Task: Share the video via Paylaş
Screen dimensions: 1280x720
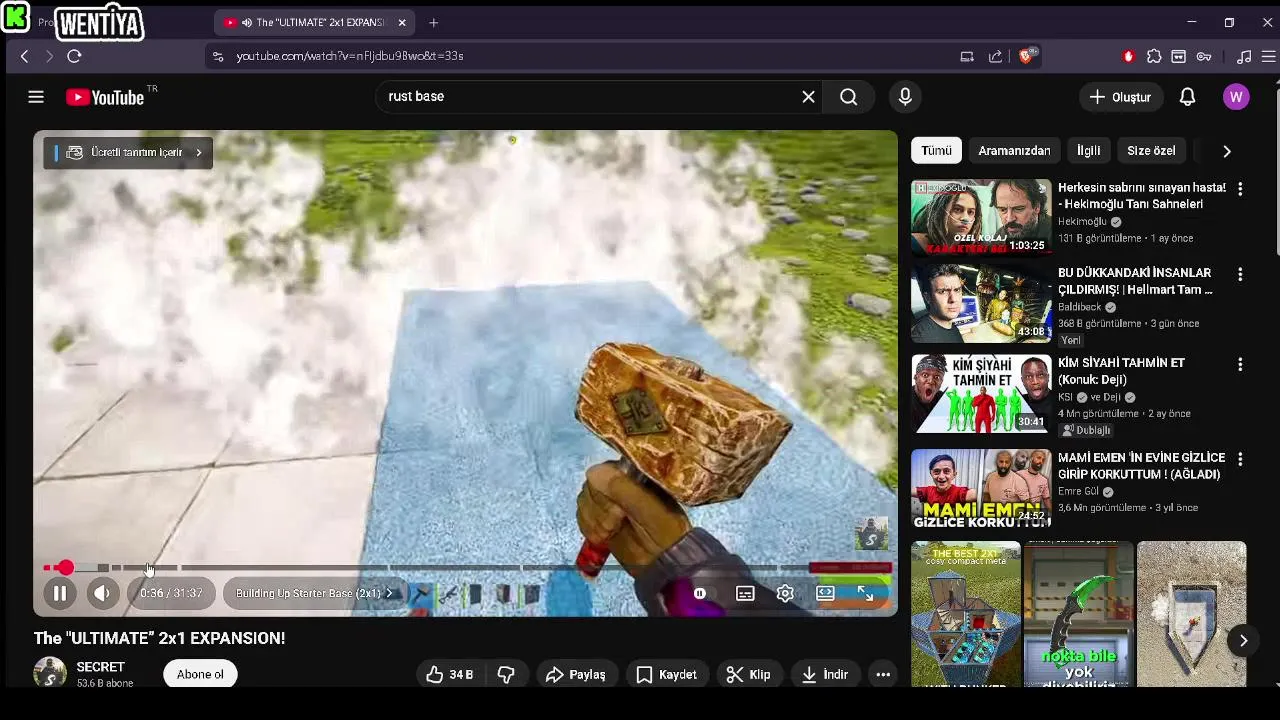Action: coord(576,675)
